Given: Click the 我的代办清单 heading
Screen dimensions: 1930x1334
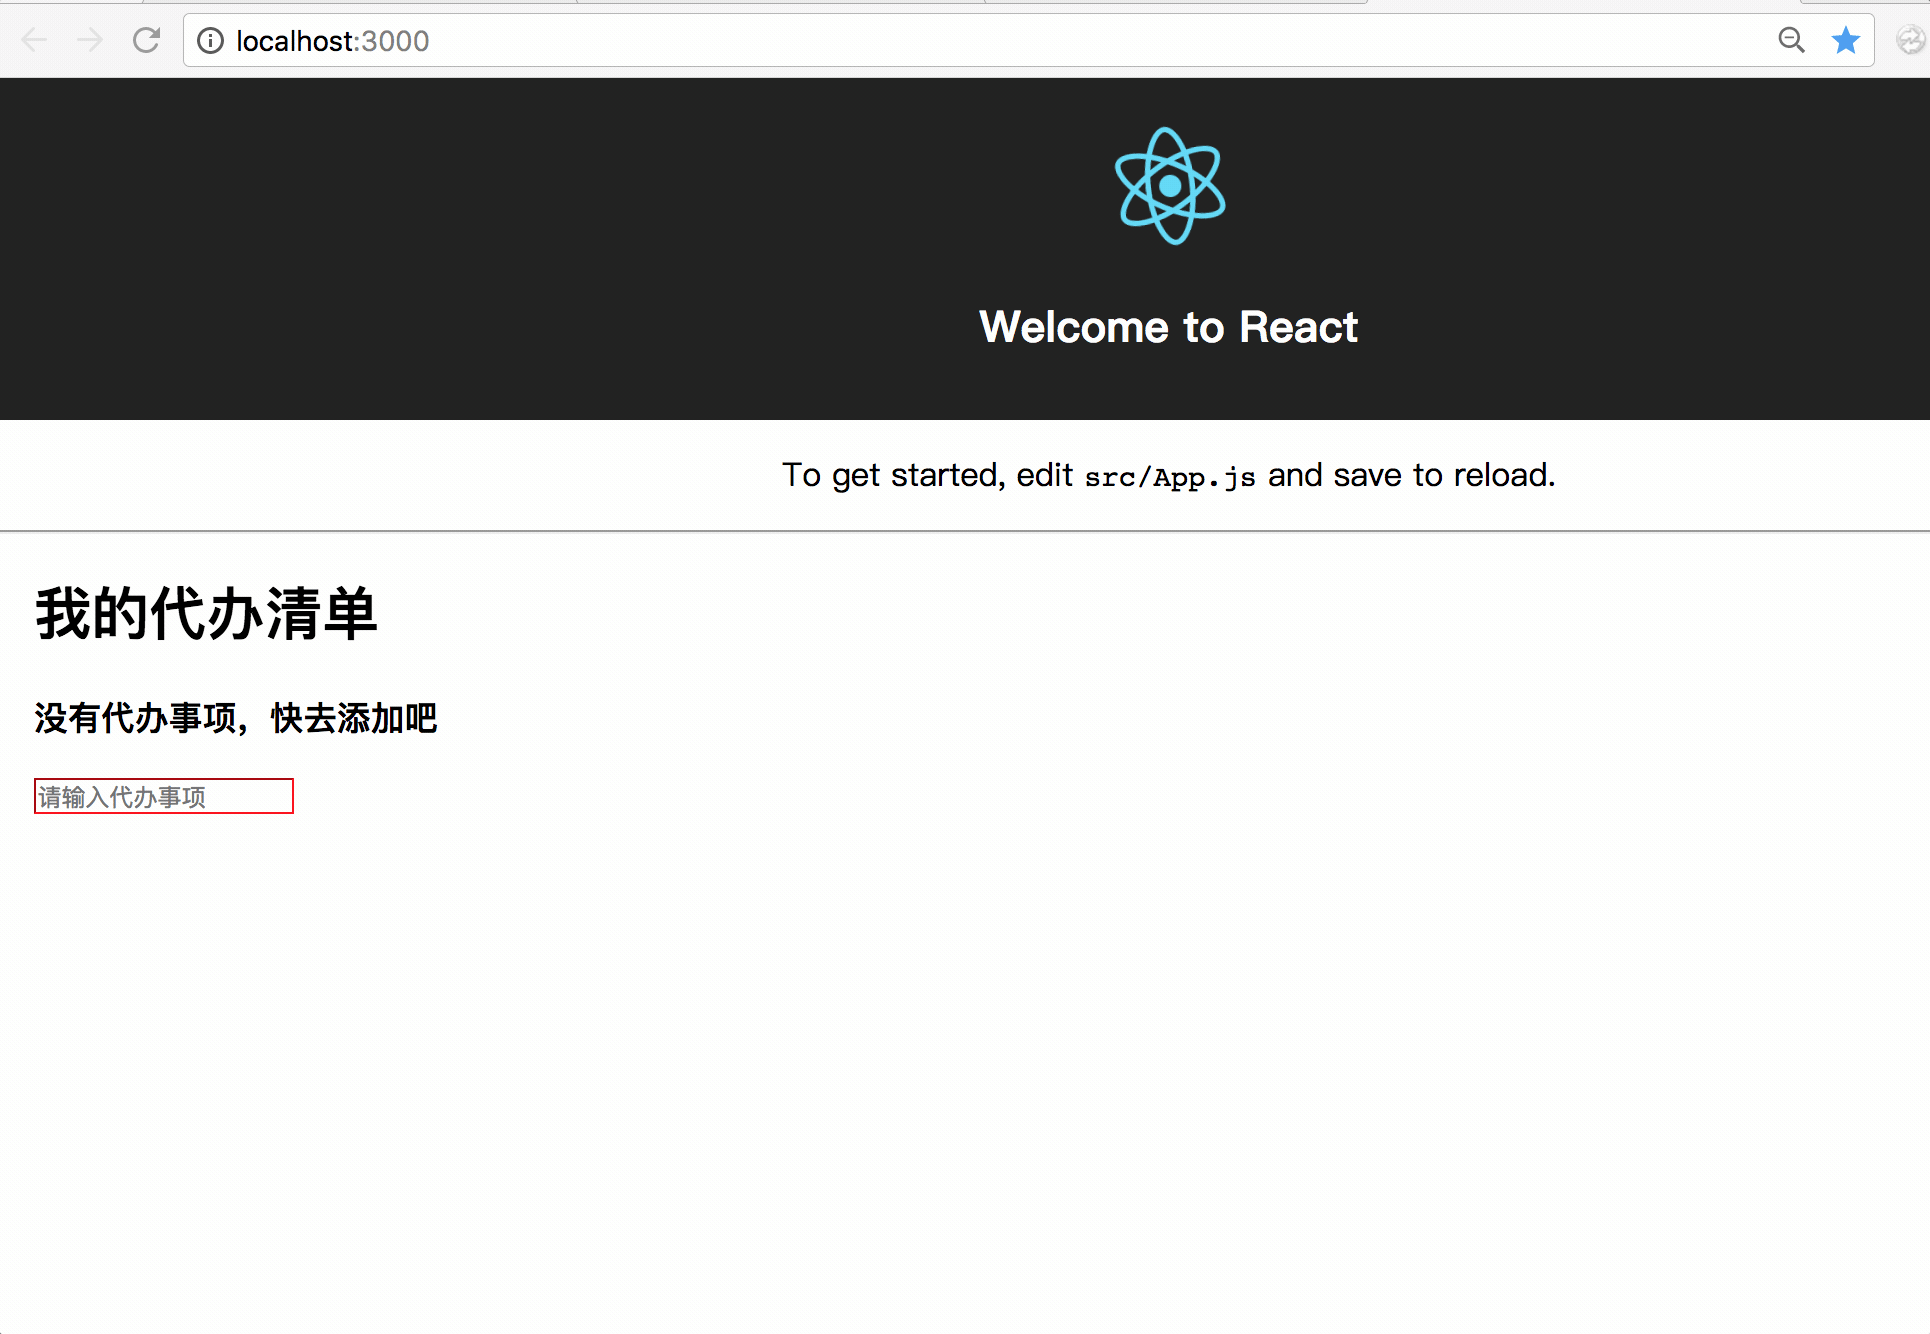Looking at the screenshot, I should coord(206,613).
